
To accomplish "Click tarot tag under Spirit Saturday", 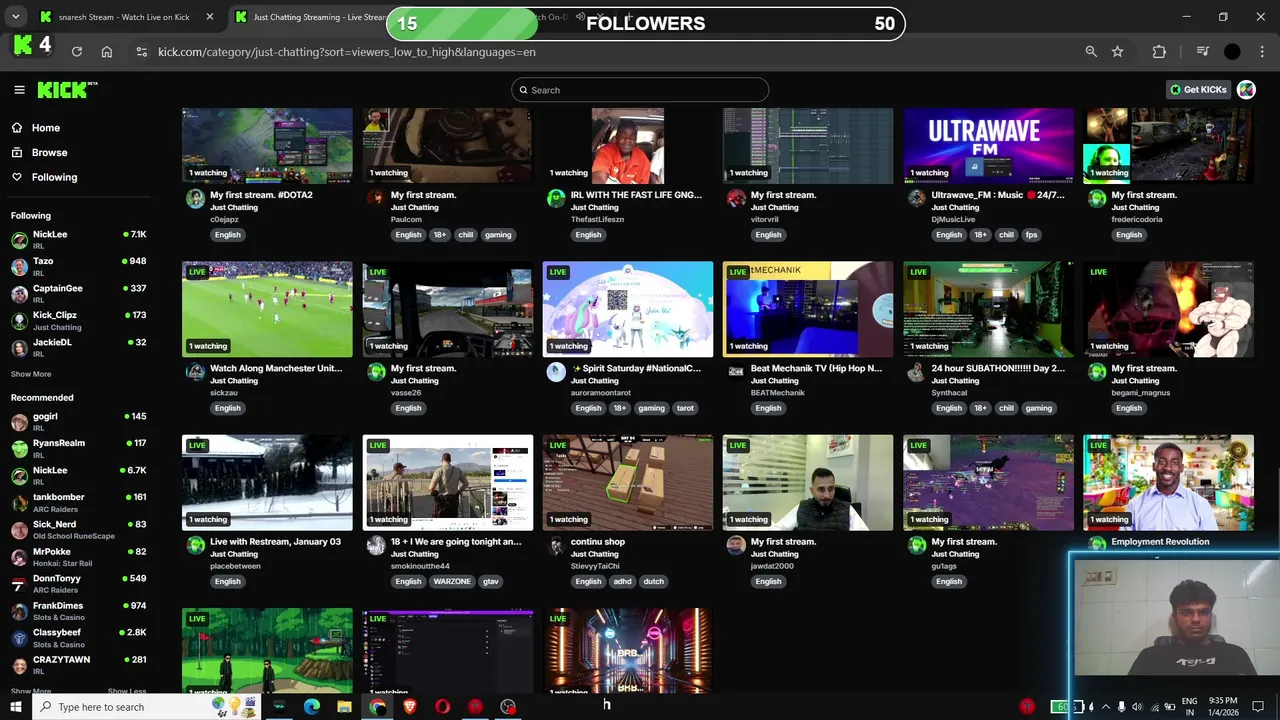I will [685, 408].
